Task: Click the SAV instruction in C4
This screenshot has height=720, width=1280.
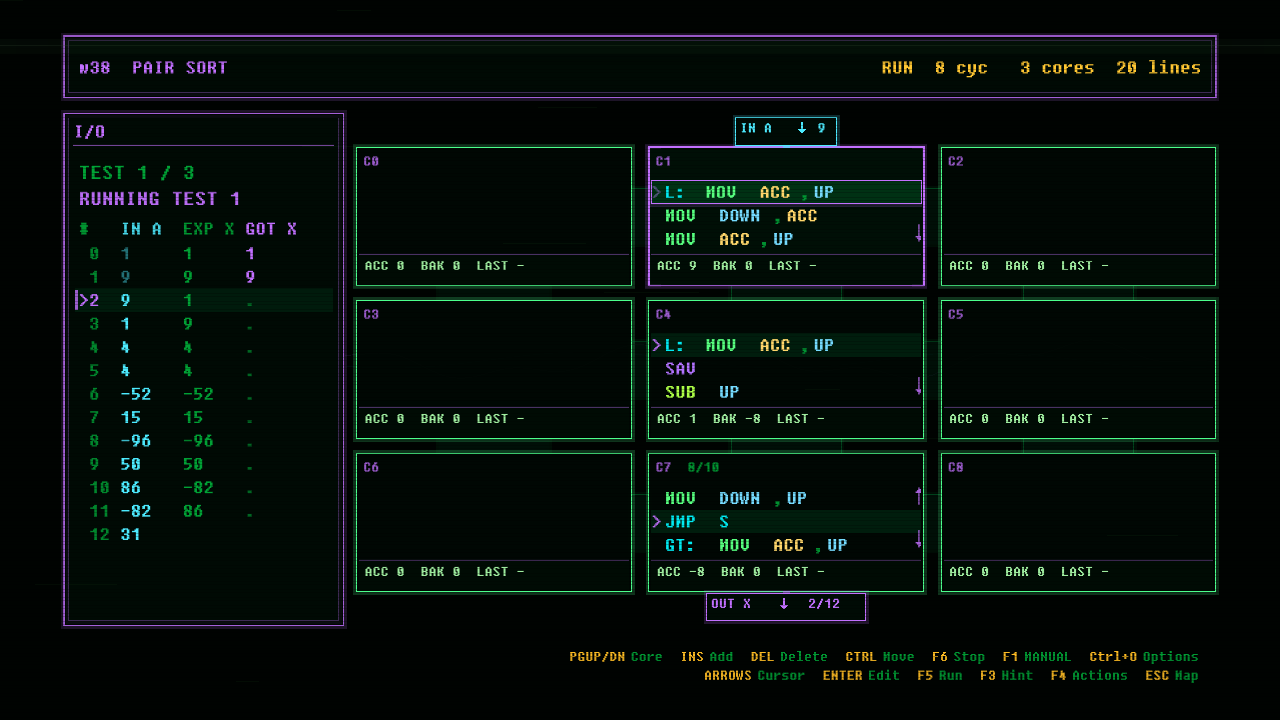Action: tap(785, 369)
